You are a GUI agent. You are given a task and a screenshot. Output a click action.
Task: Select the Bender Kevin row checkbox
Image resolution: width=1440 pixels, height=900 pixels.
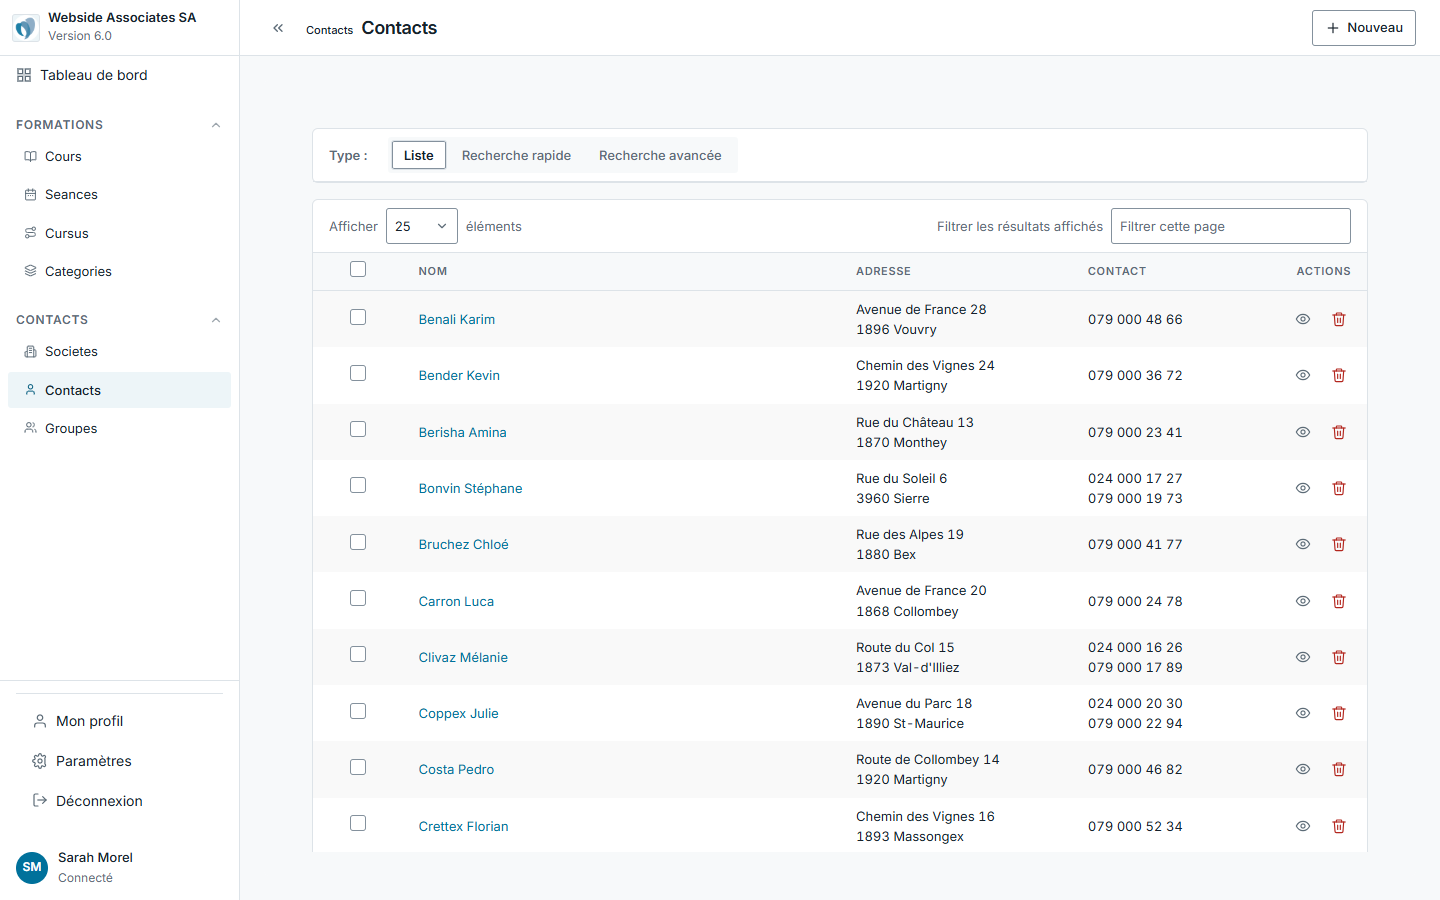(358, 373)
